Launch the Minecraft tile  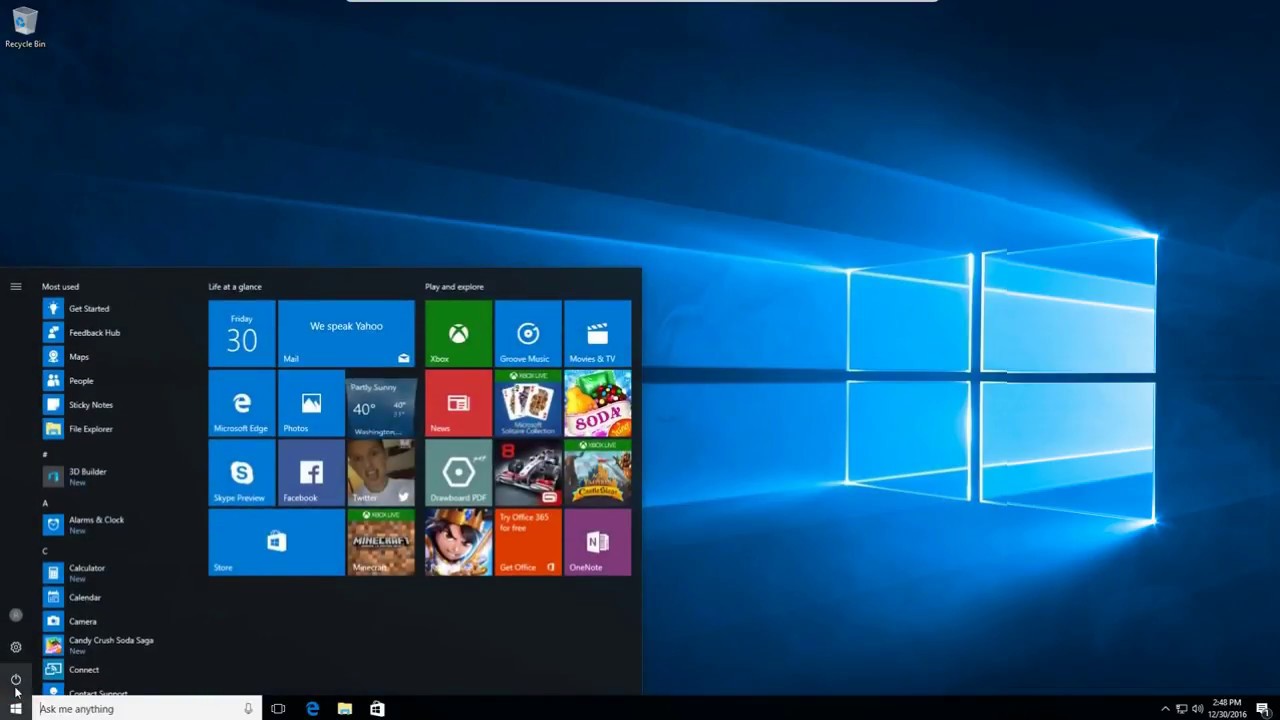[381, 542]
